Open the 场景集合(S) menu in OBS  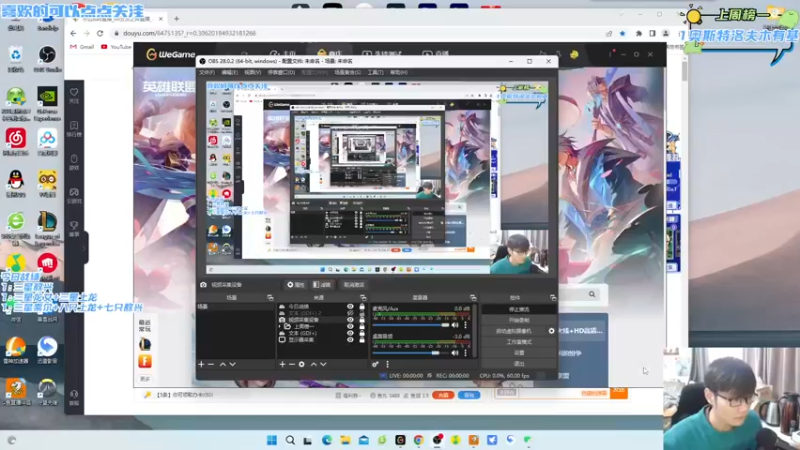click(347, 72)
